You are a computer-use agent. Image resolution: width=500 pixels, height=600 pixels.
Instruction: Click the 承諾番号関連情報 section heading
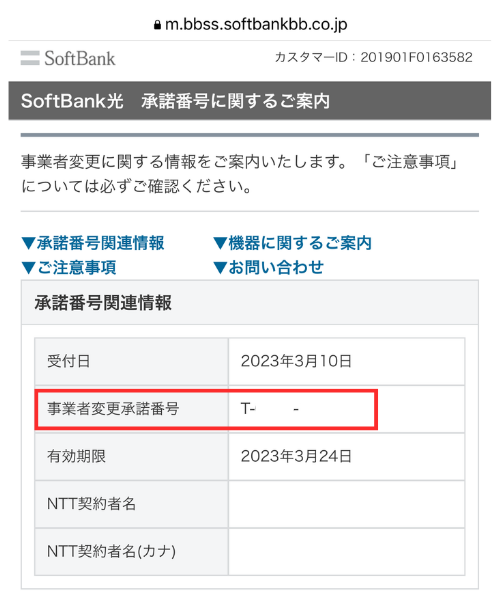click(103, 303)
